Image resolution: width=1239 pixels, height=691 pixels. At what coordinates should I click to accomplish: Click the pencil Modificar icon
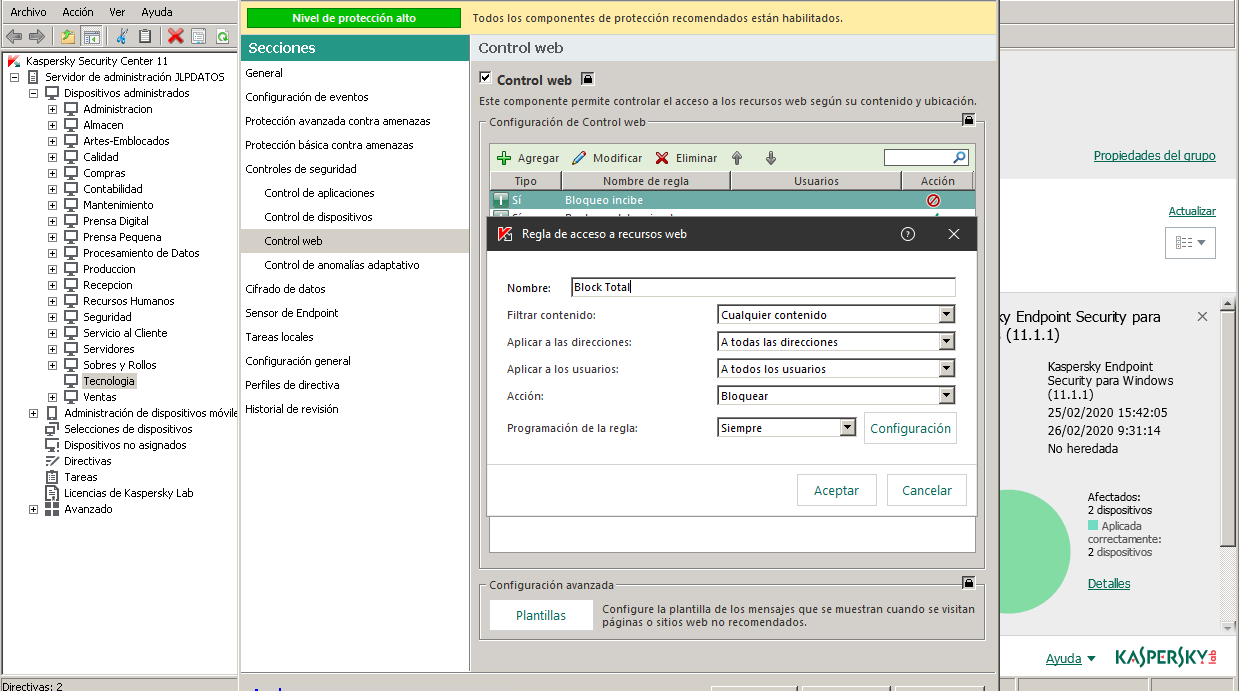(x=579, y=158)
